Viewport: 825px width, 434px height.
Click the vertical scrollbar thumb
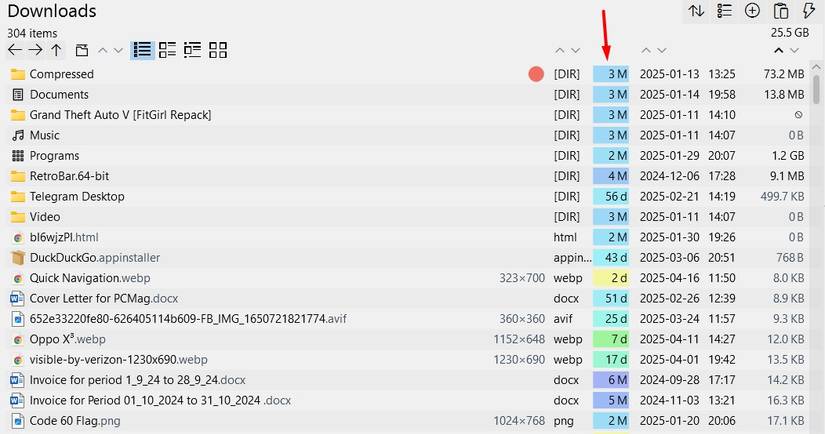[816, 90]
